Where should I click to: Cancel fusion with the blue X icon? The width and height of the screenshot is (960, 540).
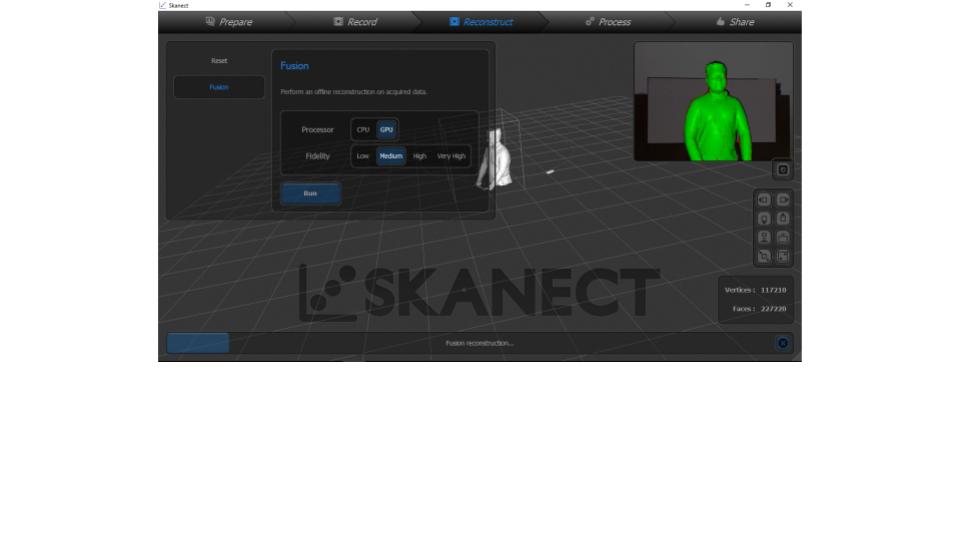coord(782,343)
